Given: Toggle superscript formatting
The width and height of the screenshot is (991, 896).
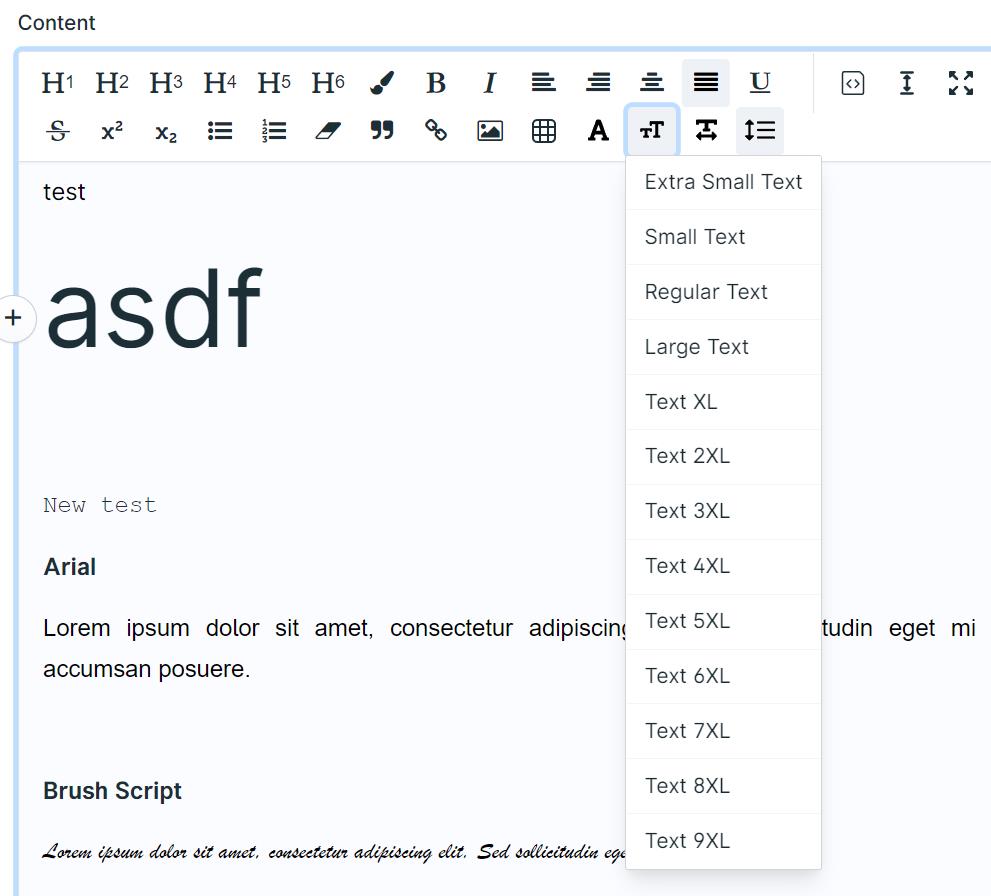Looking at the screenshot, I should coord(112,131).
